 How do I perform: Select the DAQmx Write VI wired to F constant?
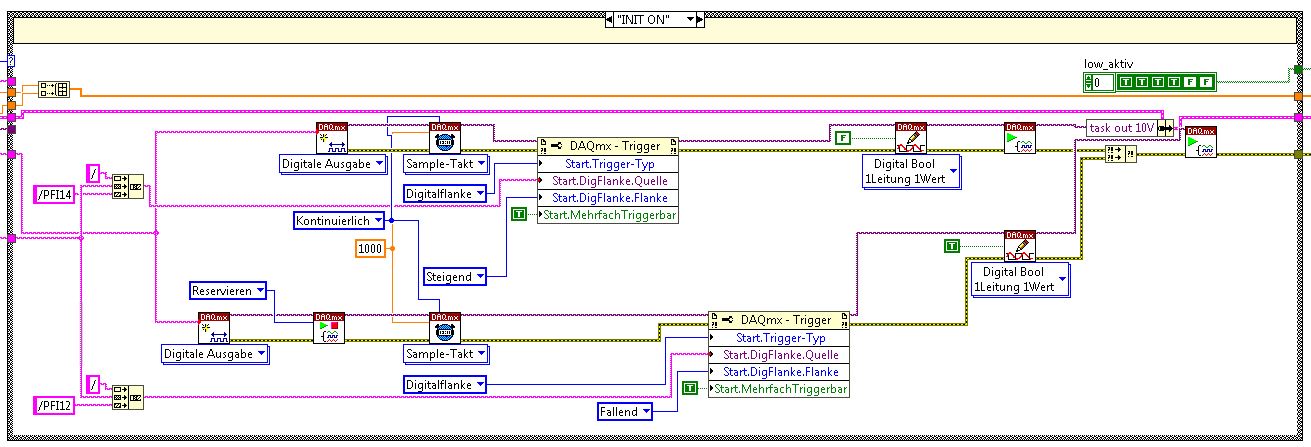click(910, 138)
